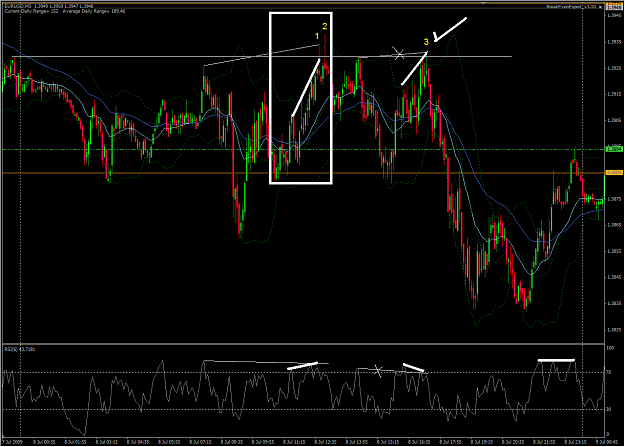Click the RSI 100 scale value
Screen dimensions: 625x447
pyautogui.click(x=610, y=348)
